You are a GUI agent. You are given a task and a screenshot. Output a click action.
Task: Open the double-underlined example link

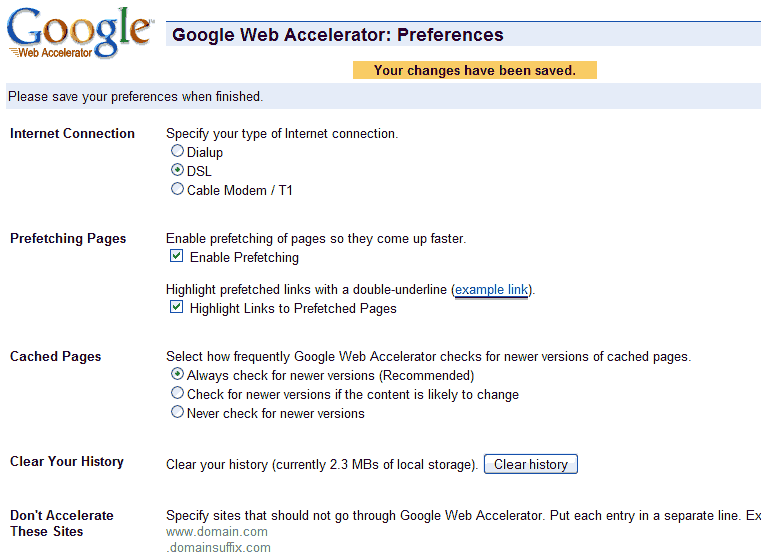[491, 290]
